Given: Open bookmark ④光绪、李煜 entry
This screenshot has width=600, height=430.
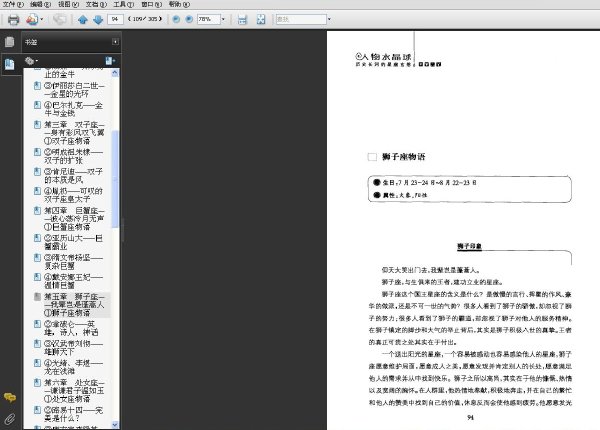Looking at the screenshot, I should (x=73, y=367).
